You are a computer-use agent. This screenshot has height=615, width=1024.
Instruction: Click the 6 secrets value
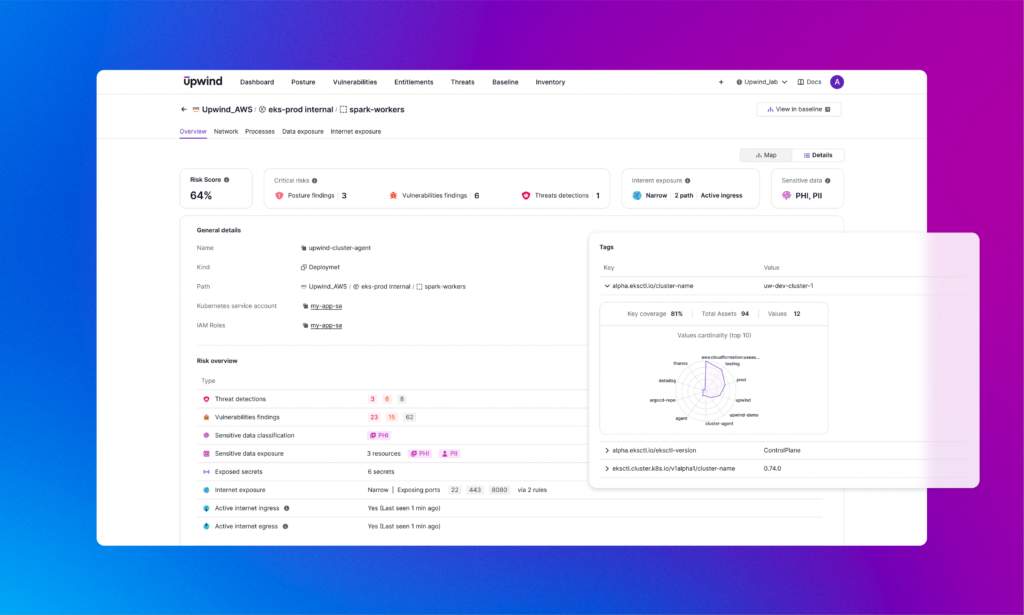[x=381, y=472]
